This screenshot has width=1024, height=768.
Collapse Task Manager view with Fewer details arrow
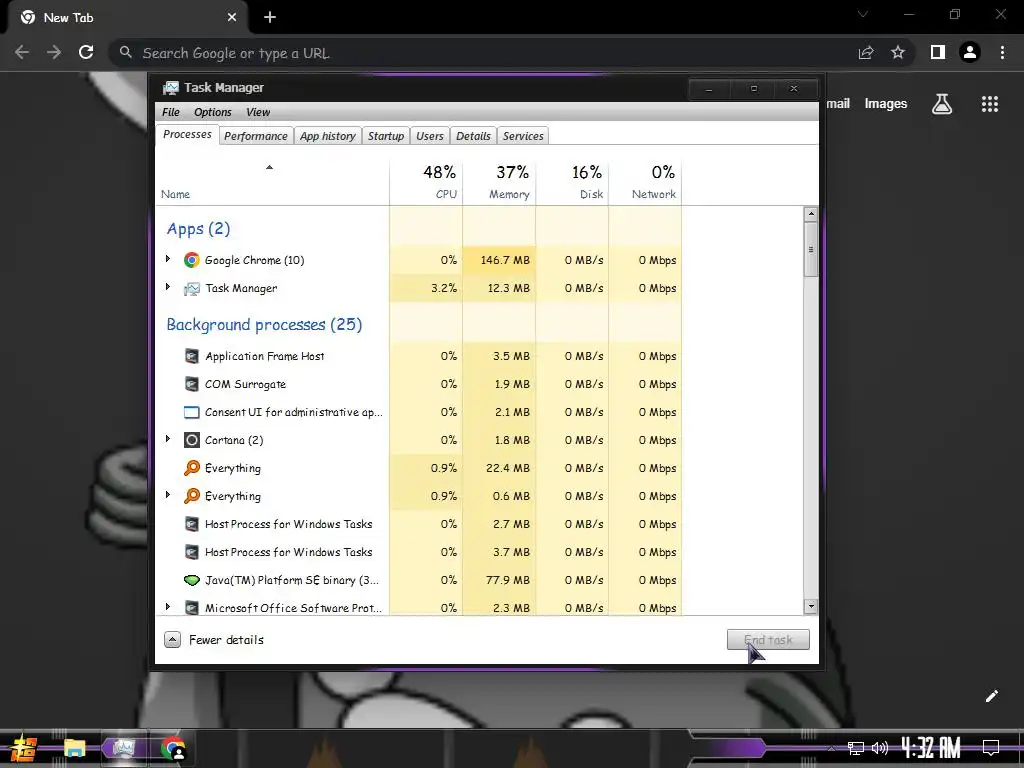click(172, 639)
